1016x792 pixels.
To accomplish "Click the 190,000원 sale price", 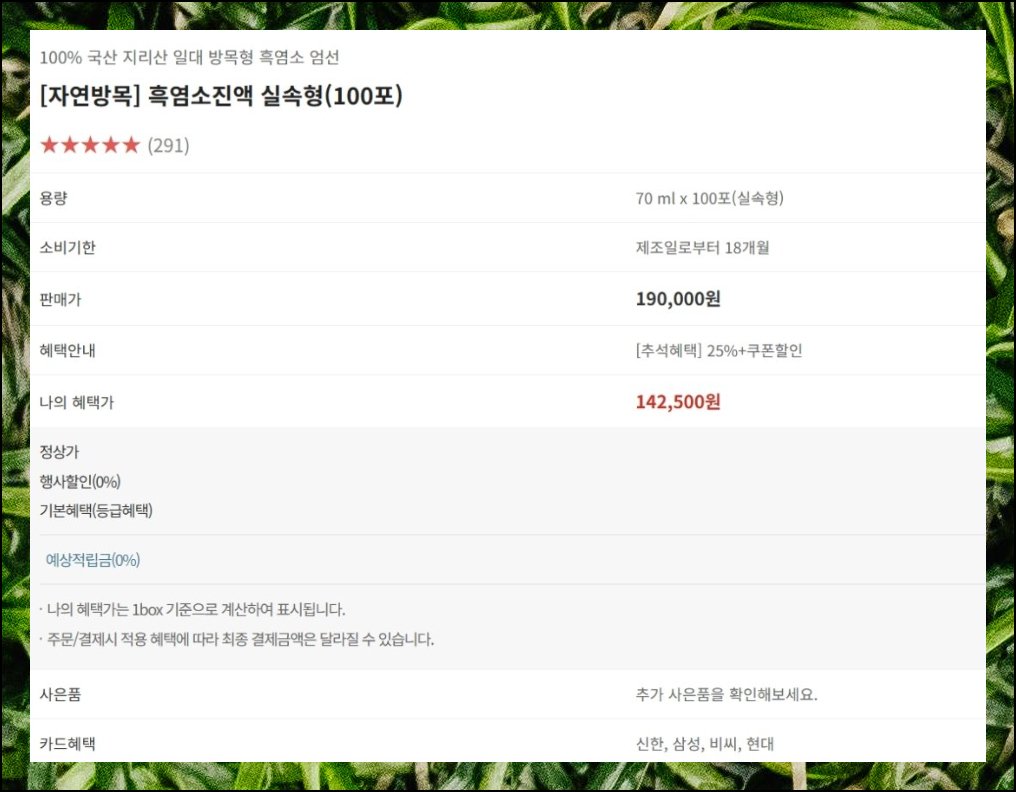I will [x=678, y=299].
